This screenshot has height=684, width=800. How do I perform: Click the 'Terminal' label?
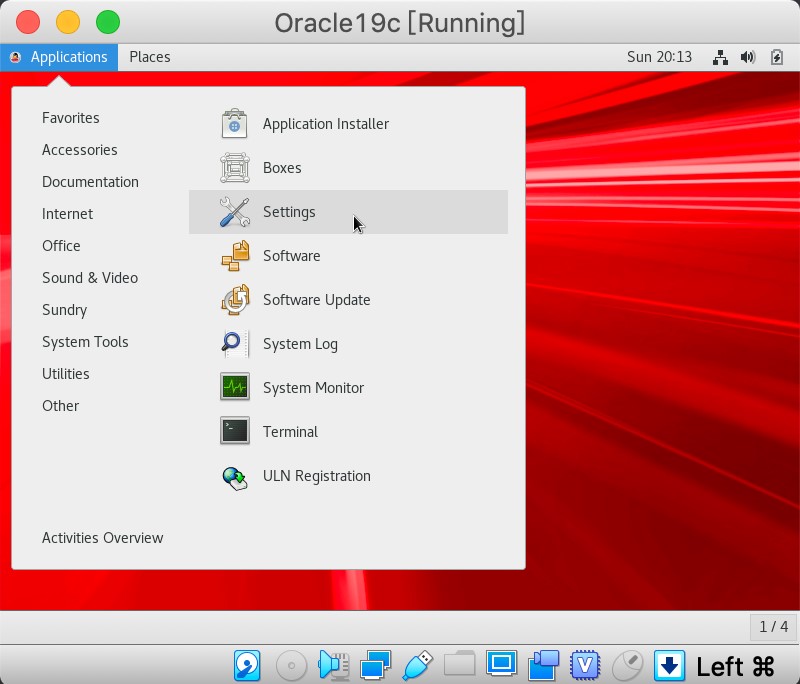290,432
